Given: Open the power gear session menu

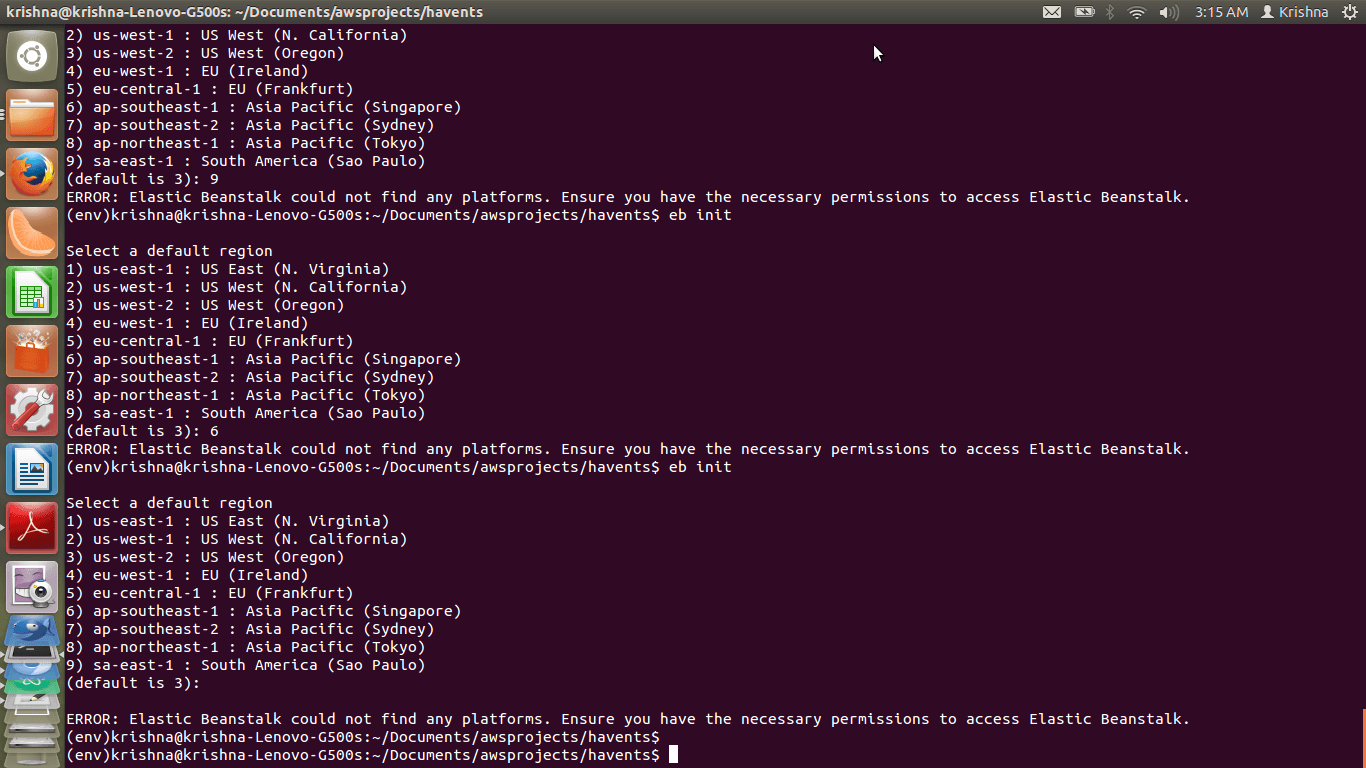Looking at the screenshot, I should tap(1349, 12).
